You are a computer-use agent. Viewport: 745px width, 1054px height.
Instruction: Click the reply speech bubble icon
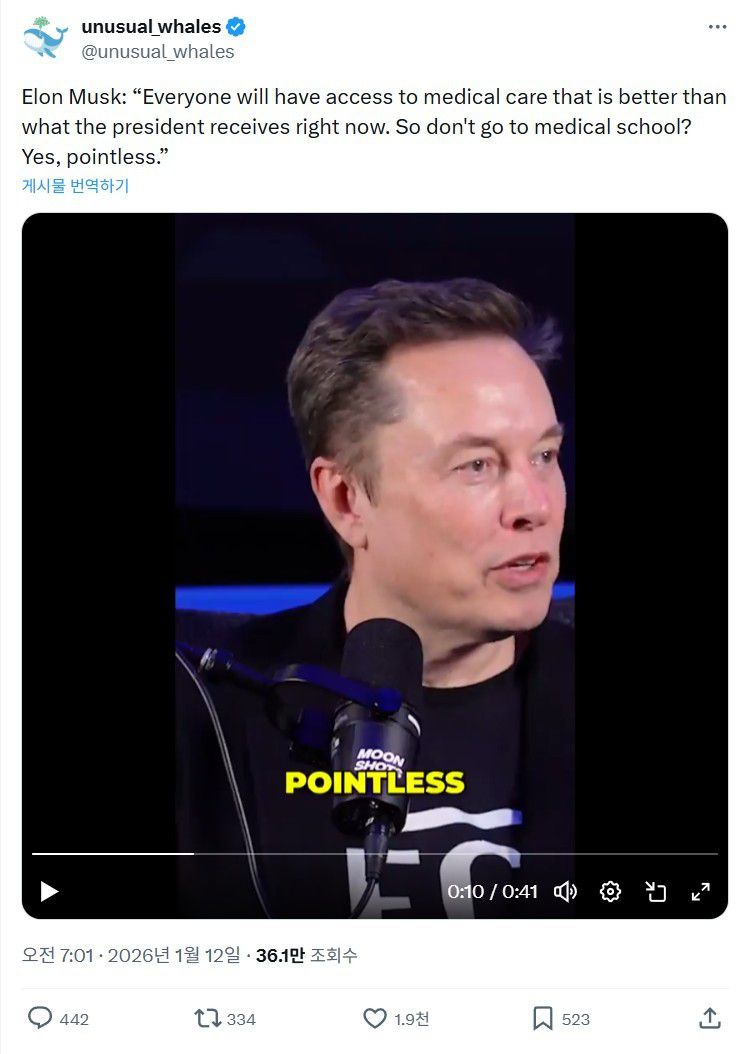(40, 1018)
